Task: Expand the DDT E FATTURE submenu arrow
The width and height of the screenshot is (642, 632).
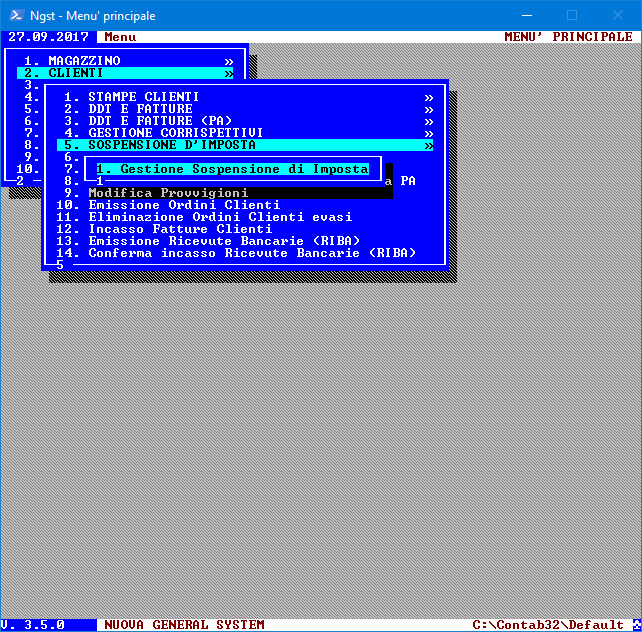Action: pyautogui.click(x=428, y=109)
